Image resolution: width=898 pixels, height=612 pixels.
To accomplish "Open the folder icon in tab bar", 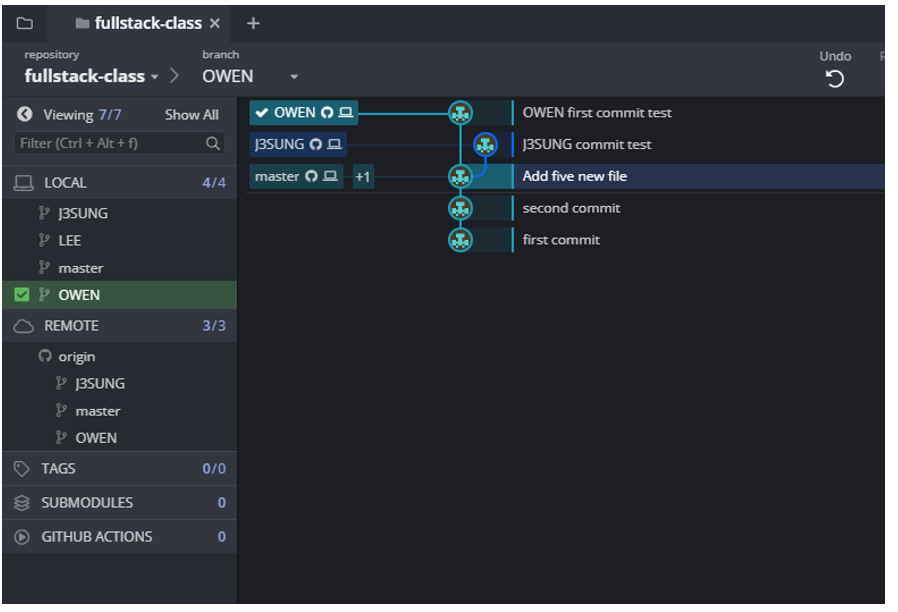I will pyautogui.click(x=25, y=23).
